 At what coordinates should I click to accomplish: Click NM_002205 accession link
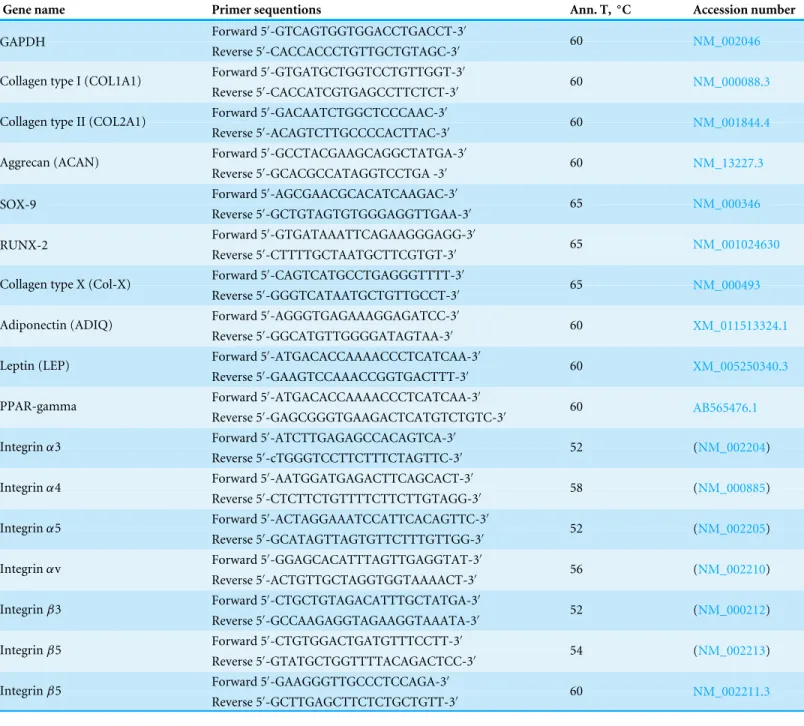(732, 529)
